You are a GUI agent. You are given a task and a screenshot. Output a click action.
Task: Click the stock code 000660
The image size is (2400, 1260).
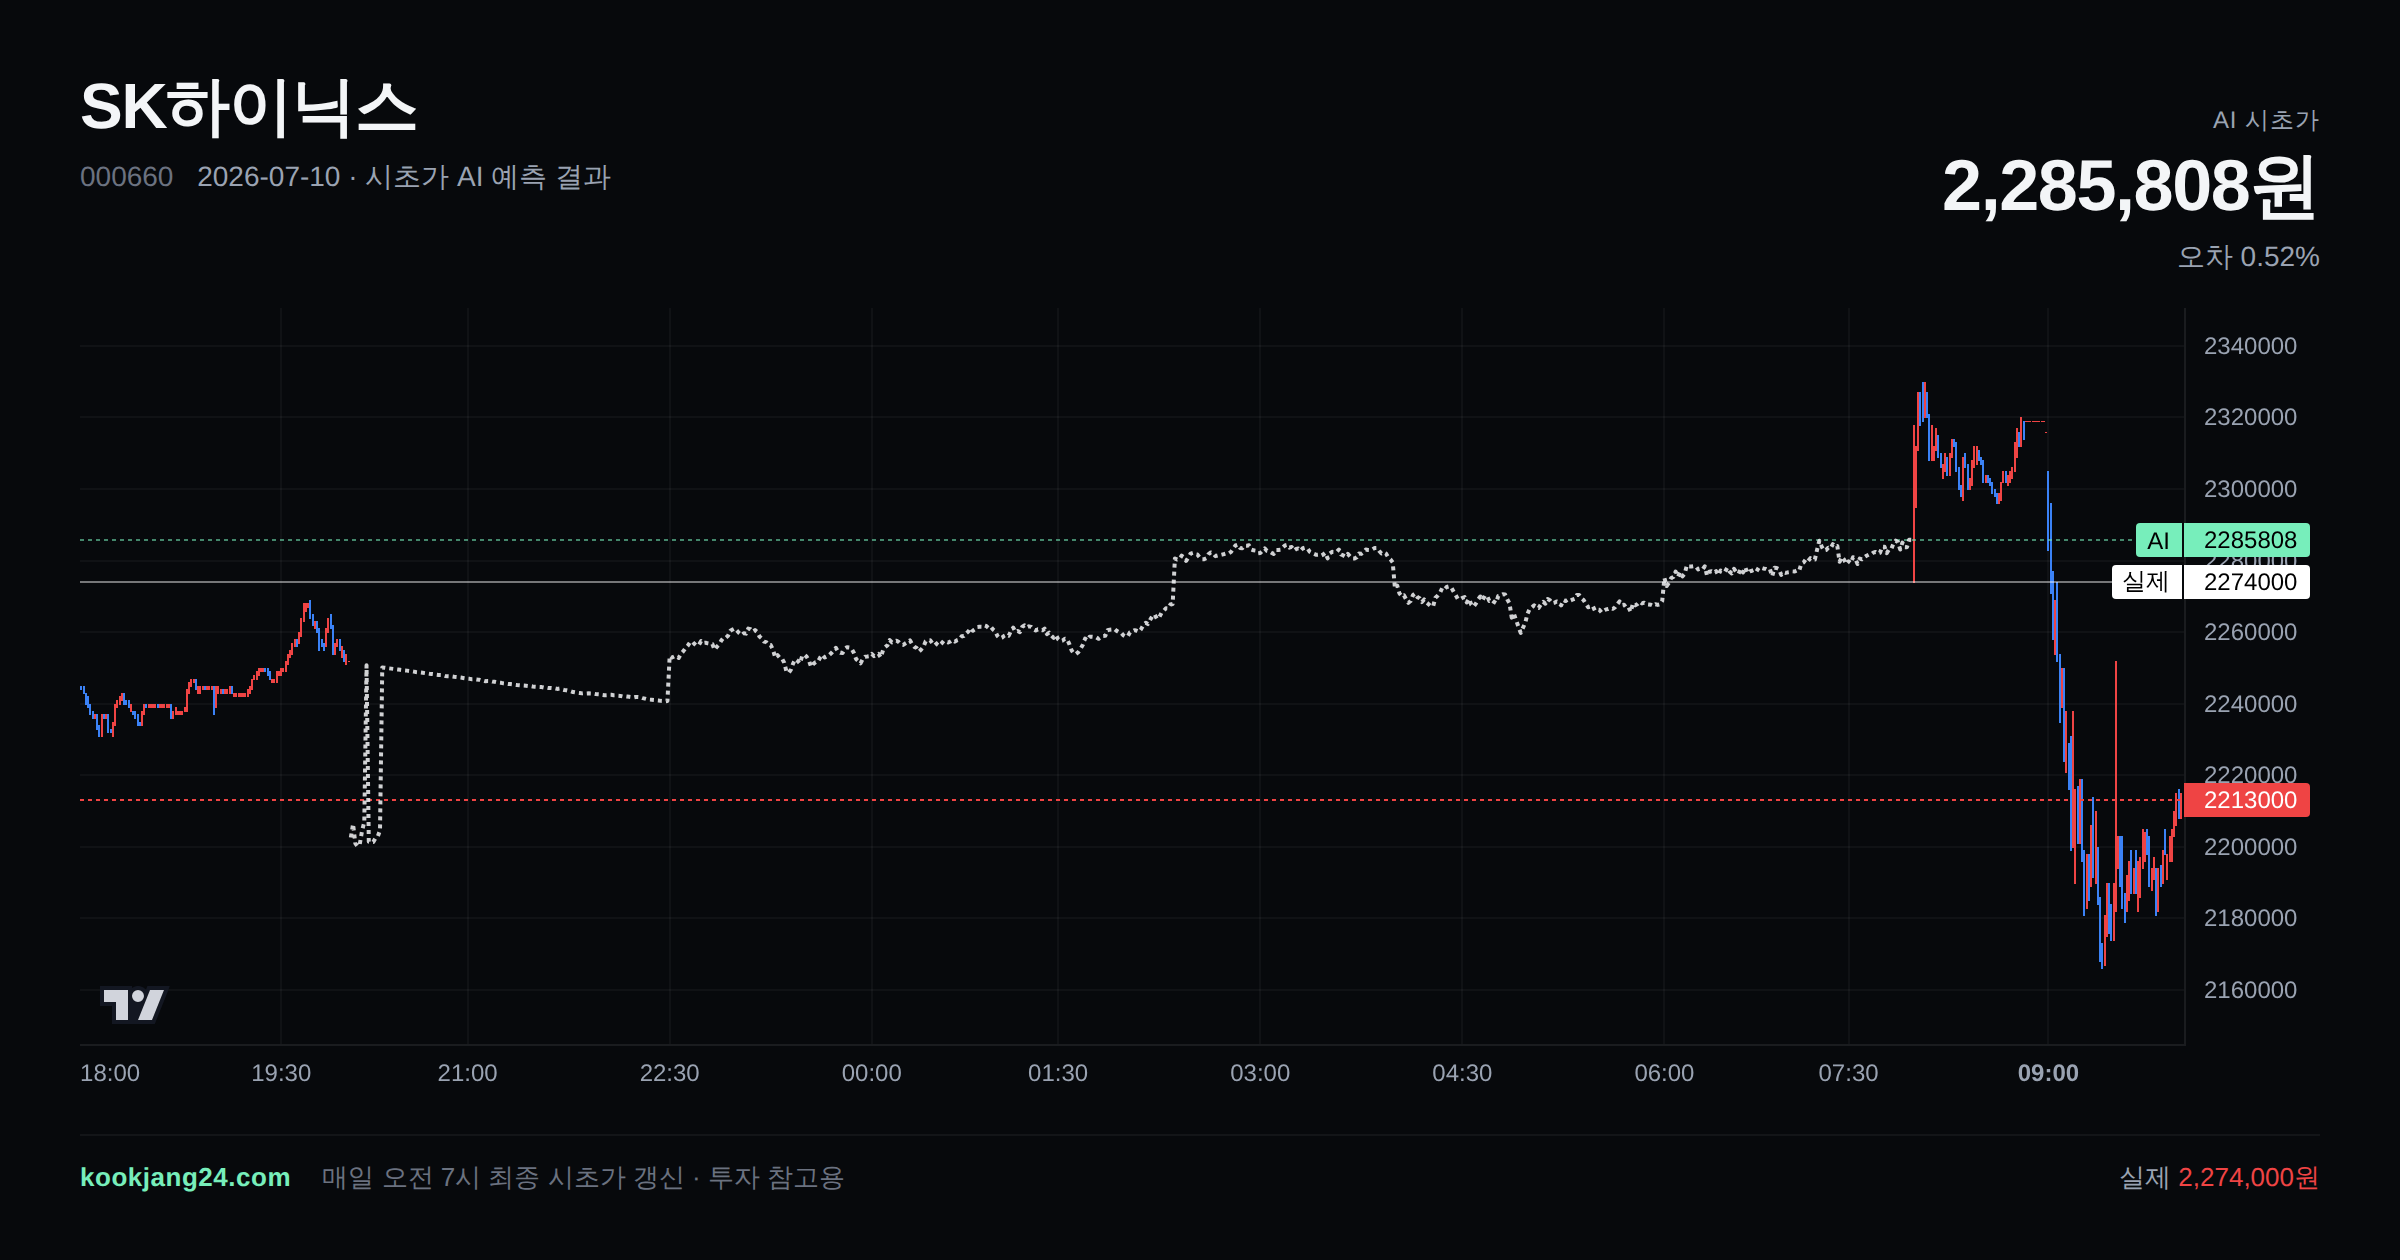tap(126, 177)
